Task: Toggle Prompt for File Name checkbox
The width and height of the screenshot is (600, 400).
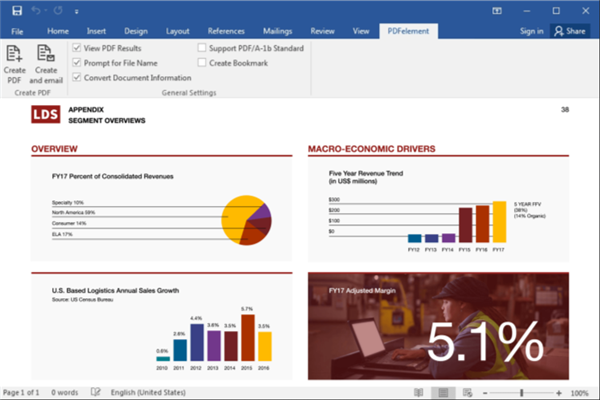Action: click(x=77, y=62)
